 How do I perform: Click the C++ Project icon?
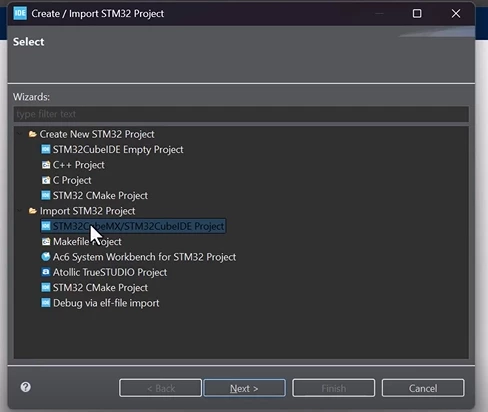coord(46,165)
